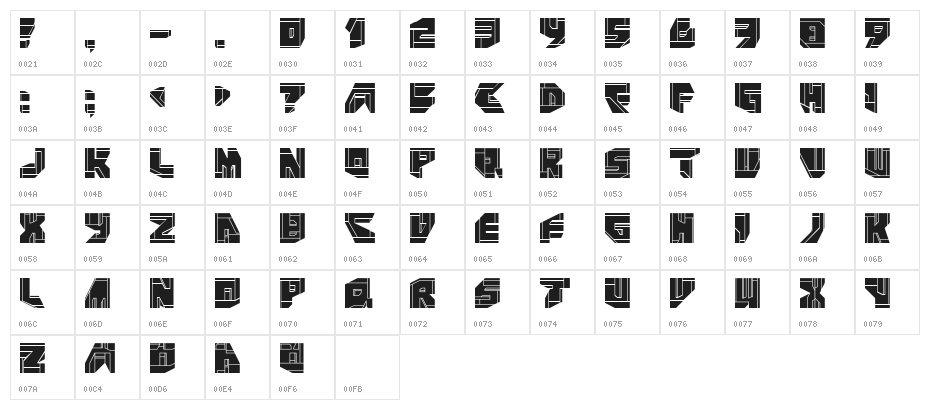The width and height of the screenshot is (930, 410).
Task: Click the lowercase y glyph 0079
Action: [x=876, y=294]
